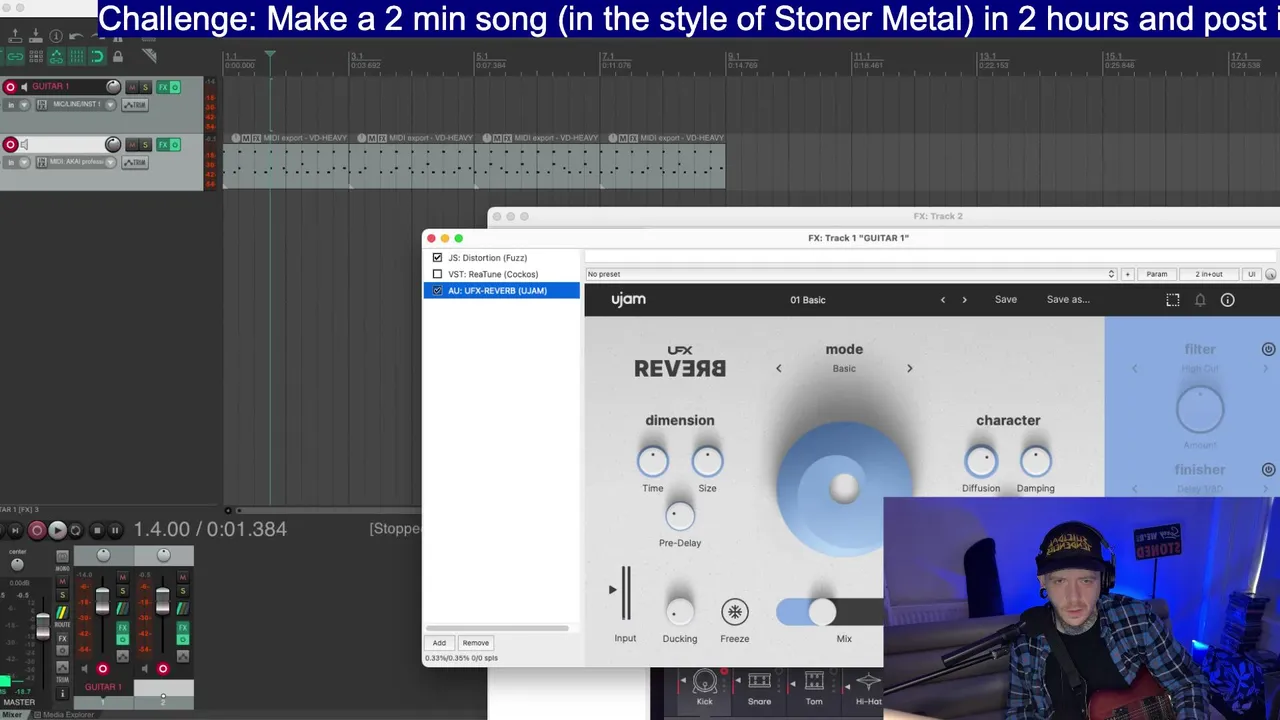Select next reverb mode arrow
Screen dimensions: 1280x720
click(909, 368)
